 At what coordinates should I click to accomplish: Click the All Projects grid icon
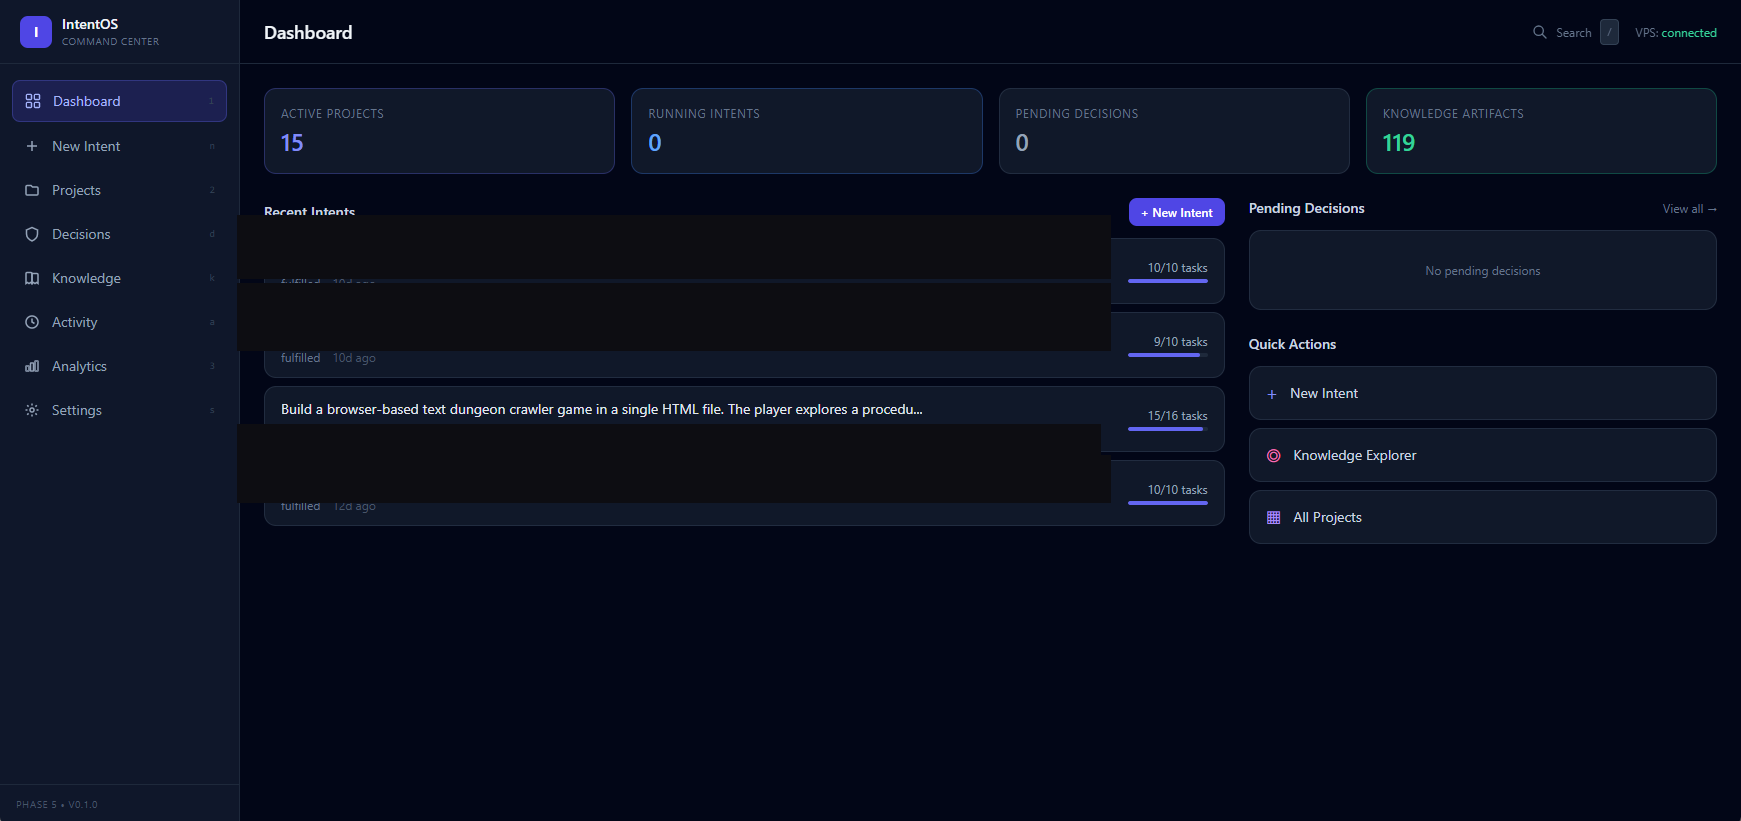click(x=1274, y=518)
